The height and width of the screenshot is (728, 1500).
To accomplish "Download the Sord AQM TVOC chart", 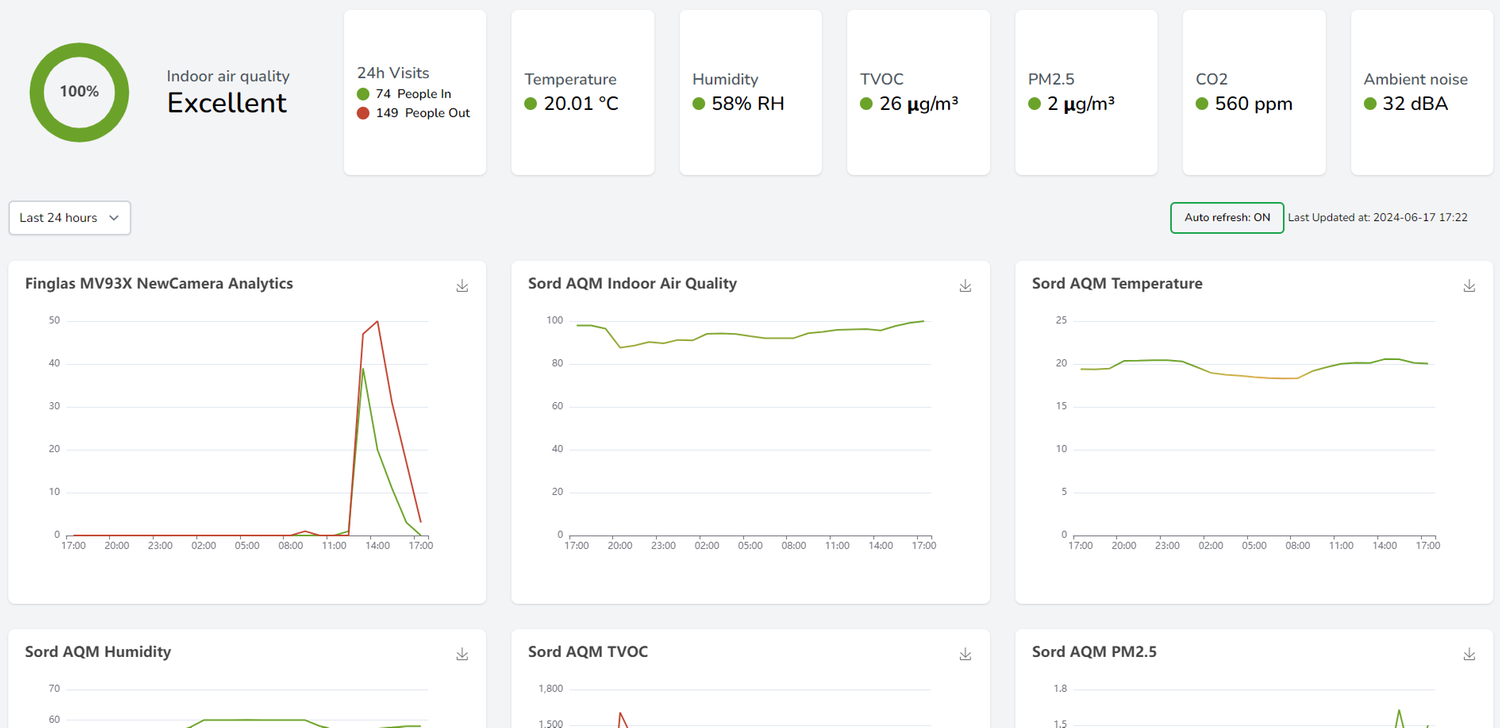I will 965,653.
